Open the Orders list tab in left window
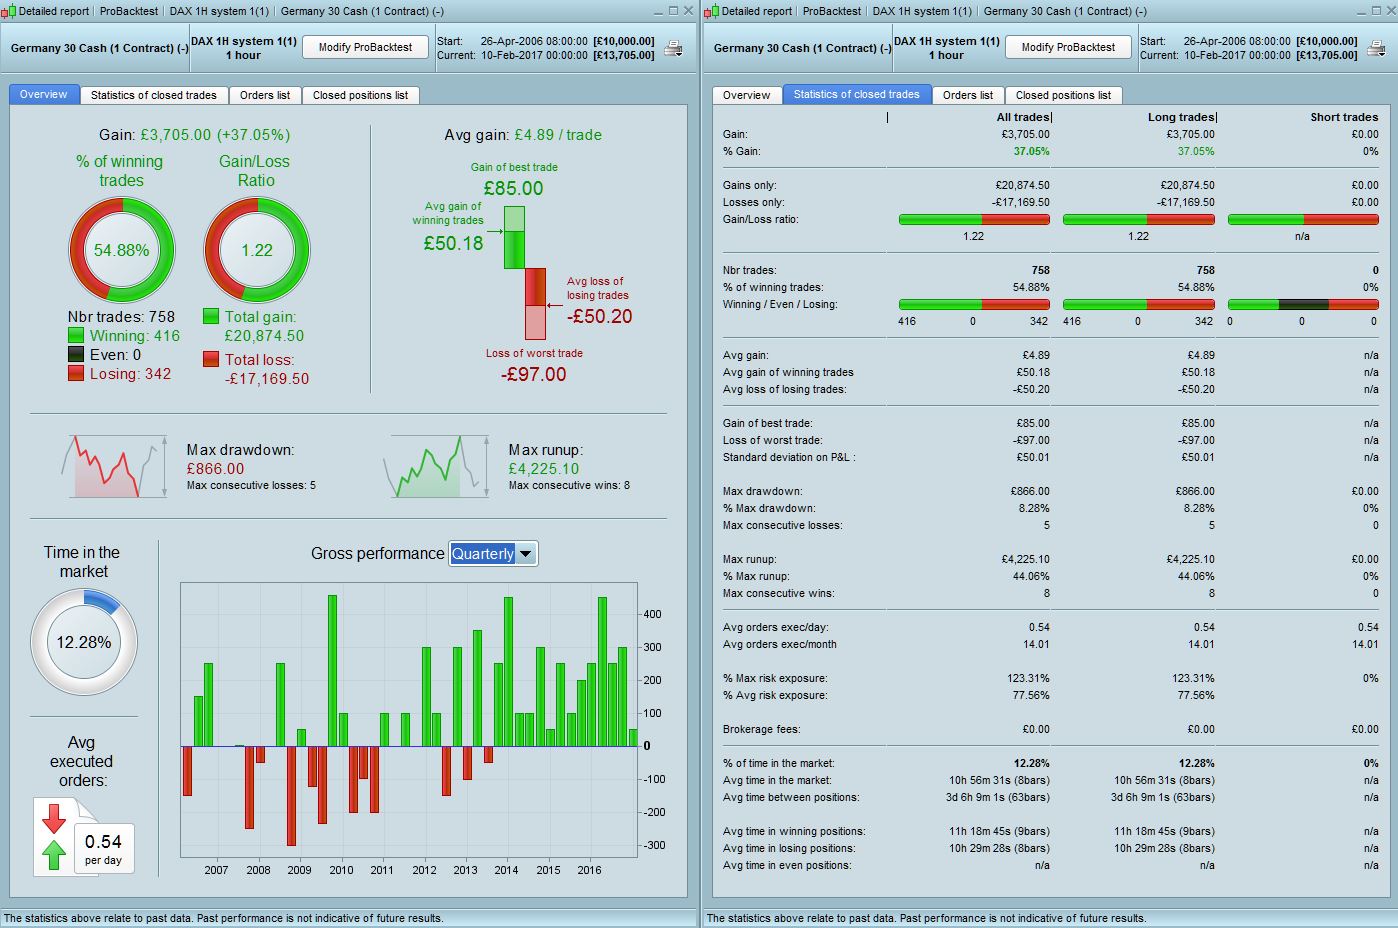This screenshot has height=928, width=1398. point(265,95)
